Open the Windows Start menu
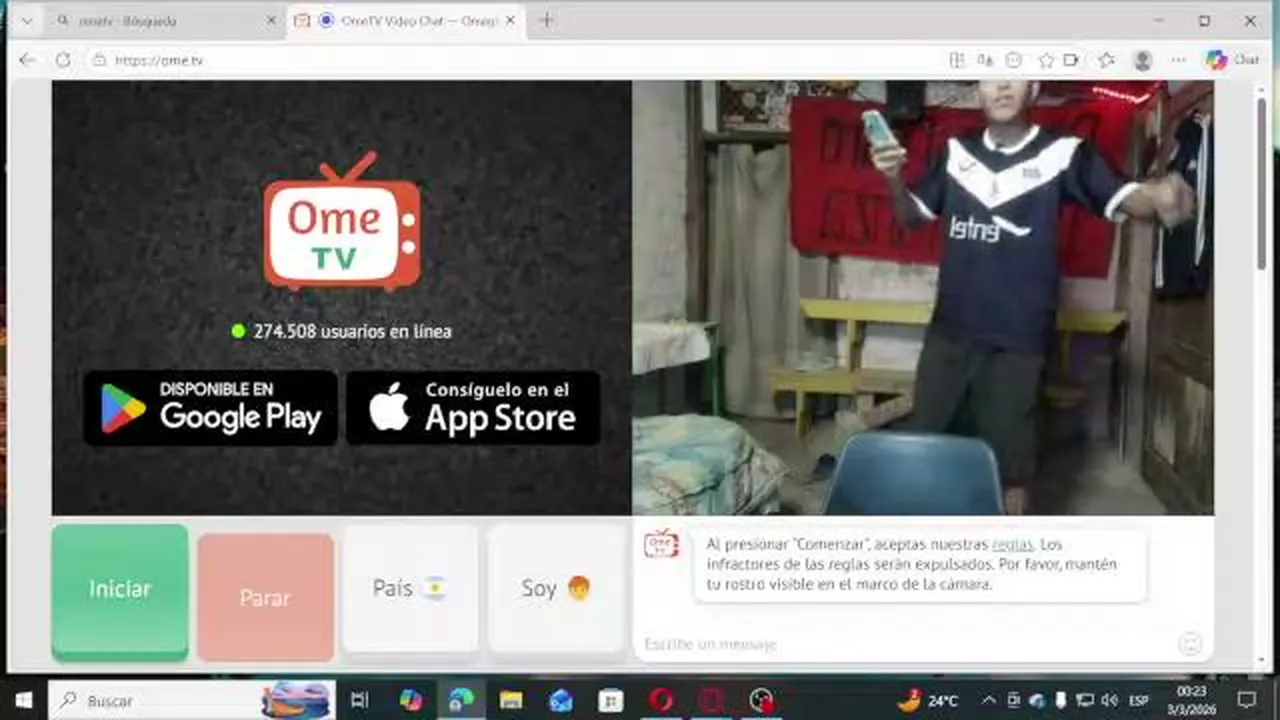 [x=23, y=700]
